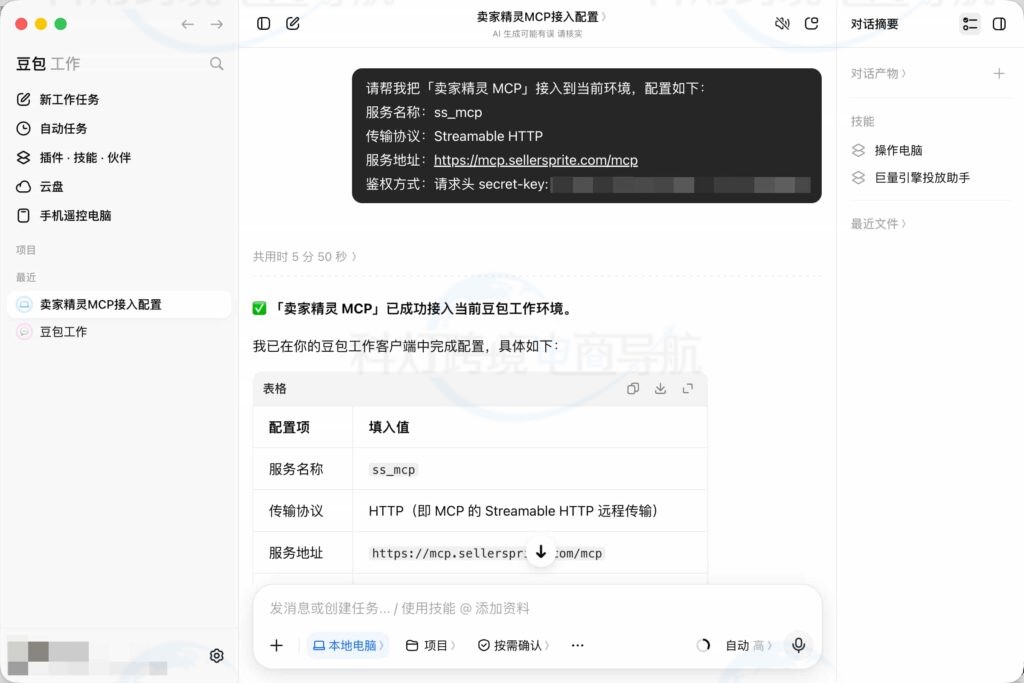The width and height of the screenshot is (1024, 683).
Task: Click the 服务名称 table cell
Action: [302, 469]
